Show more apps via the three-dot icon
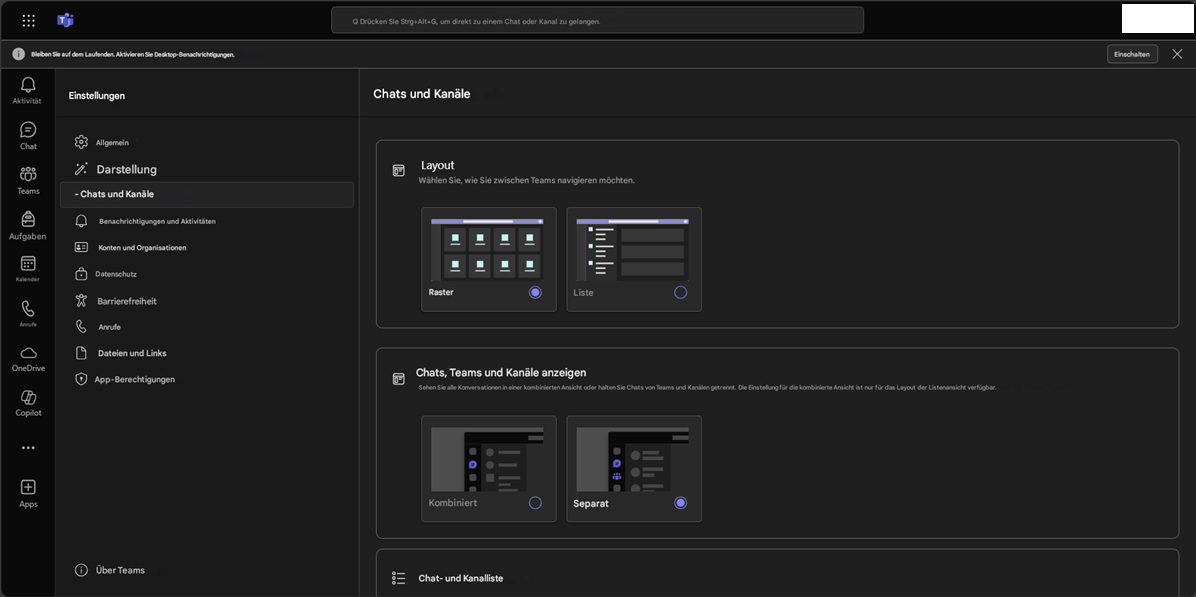 point(28,448)
